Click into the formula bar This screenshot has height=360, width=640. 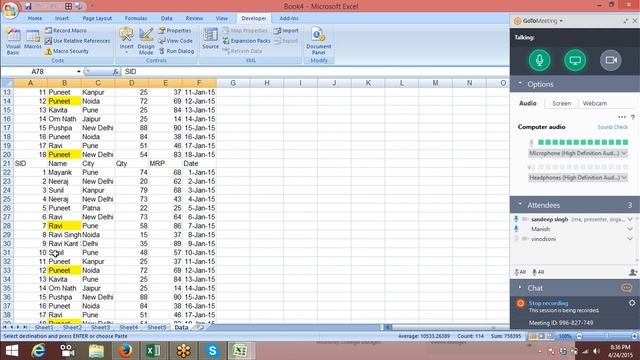coord(314,71)
